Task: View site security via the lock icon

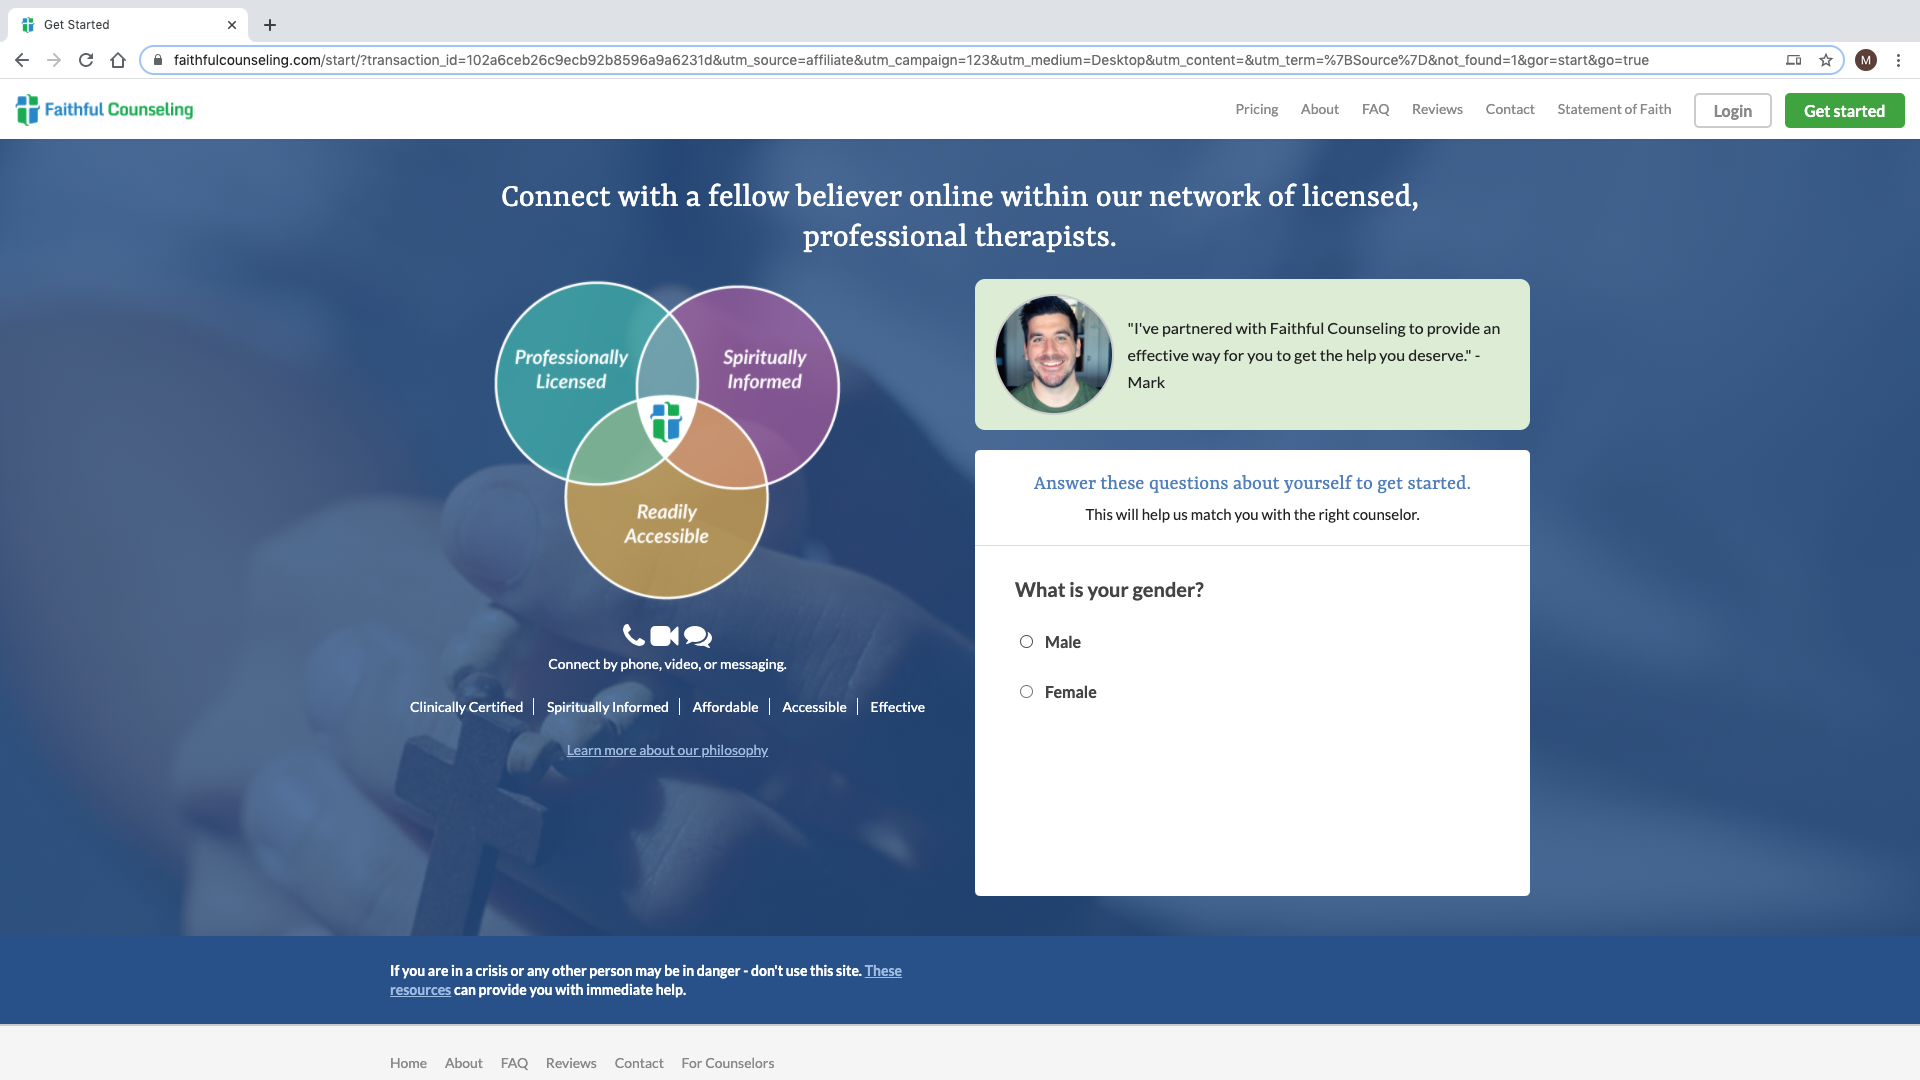Action: click(157, 60)
